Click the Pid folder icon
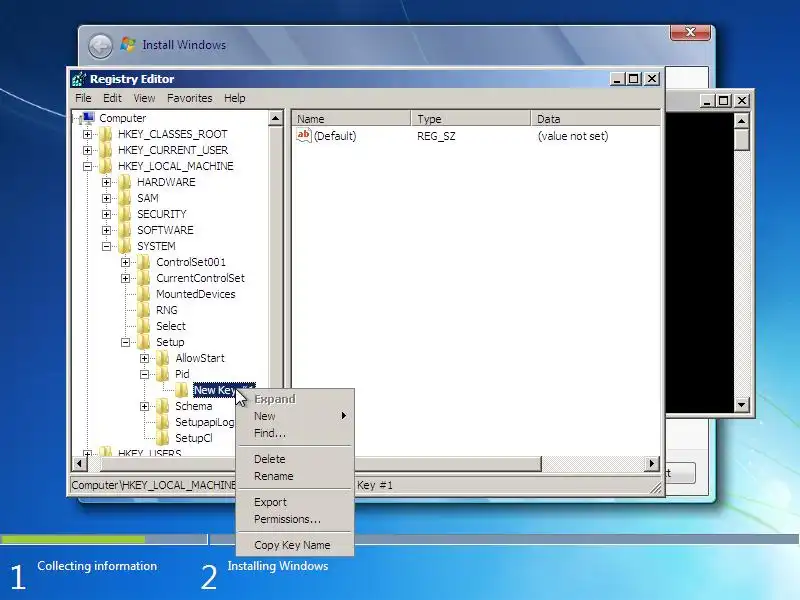 pos(163,374)
